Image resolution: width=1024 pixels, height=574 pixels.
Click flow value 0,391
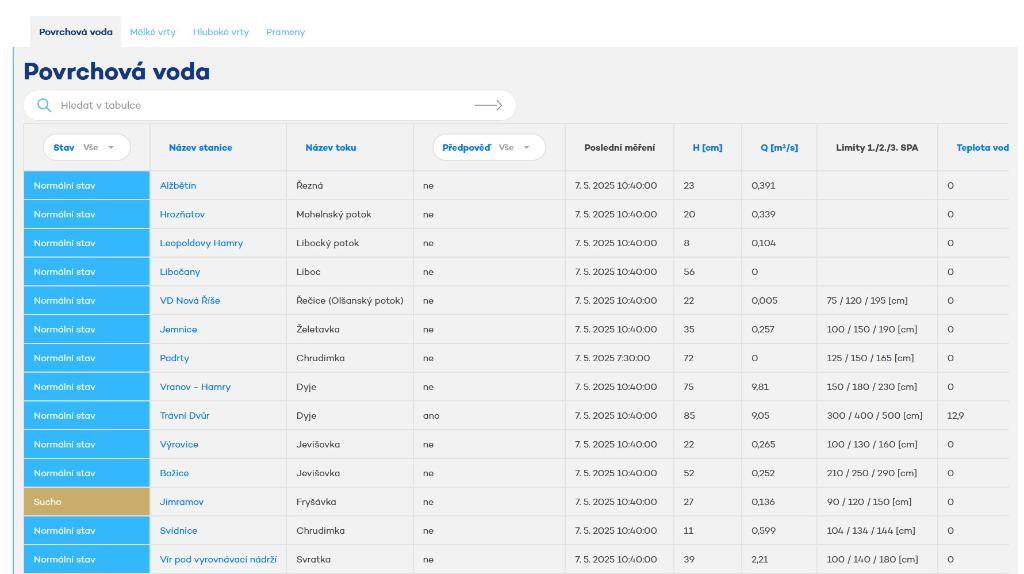click(x=763, y=185)
